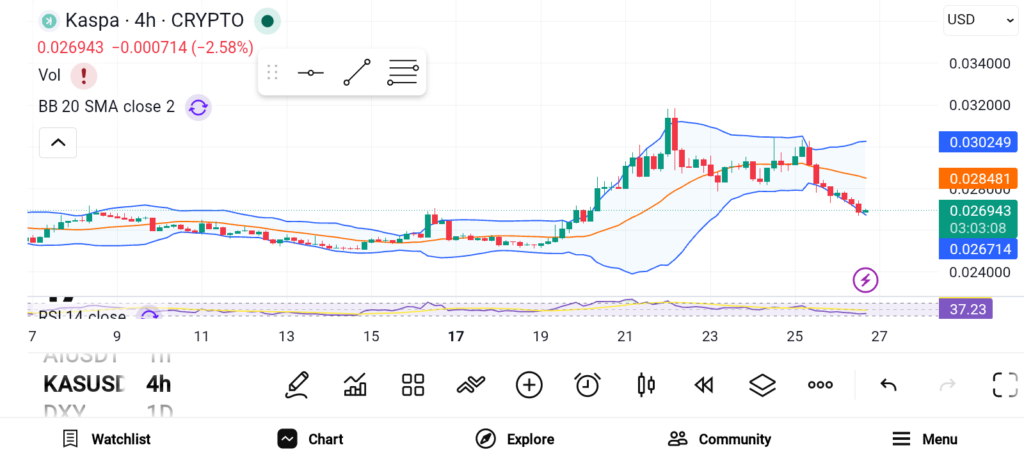Open the Menu tab
This screenshot has height=461, width=1024.
[x=925, y=439]
